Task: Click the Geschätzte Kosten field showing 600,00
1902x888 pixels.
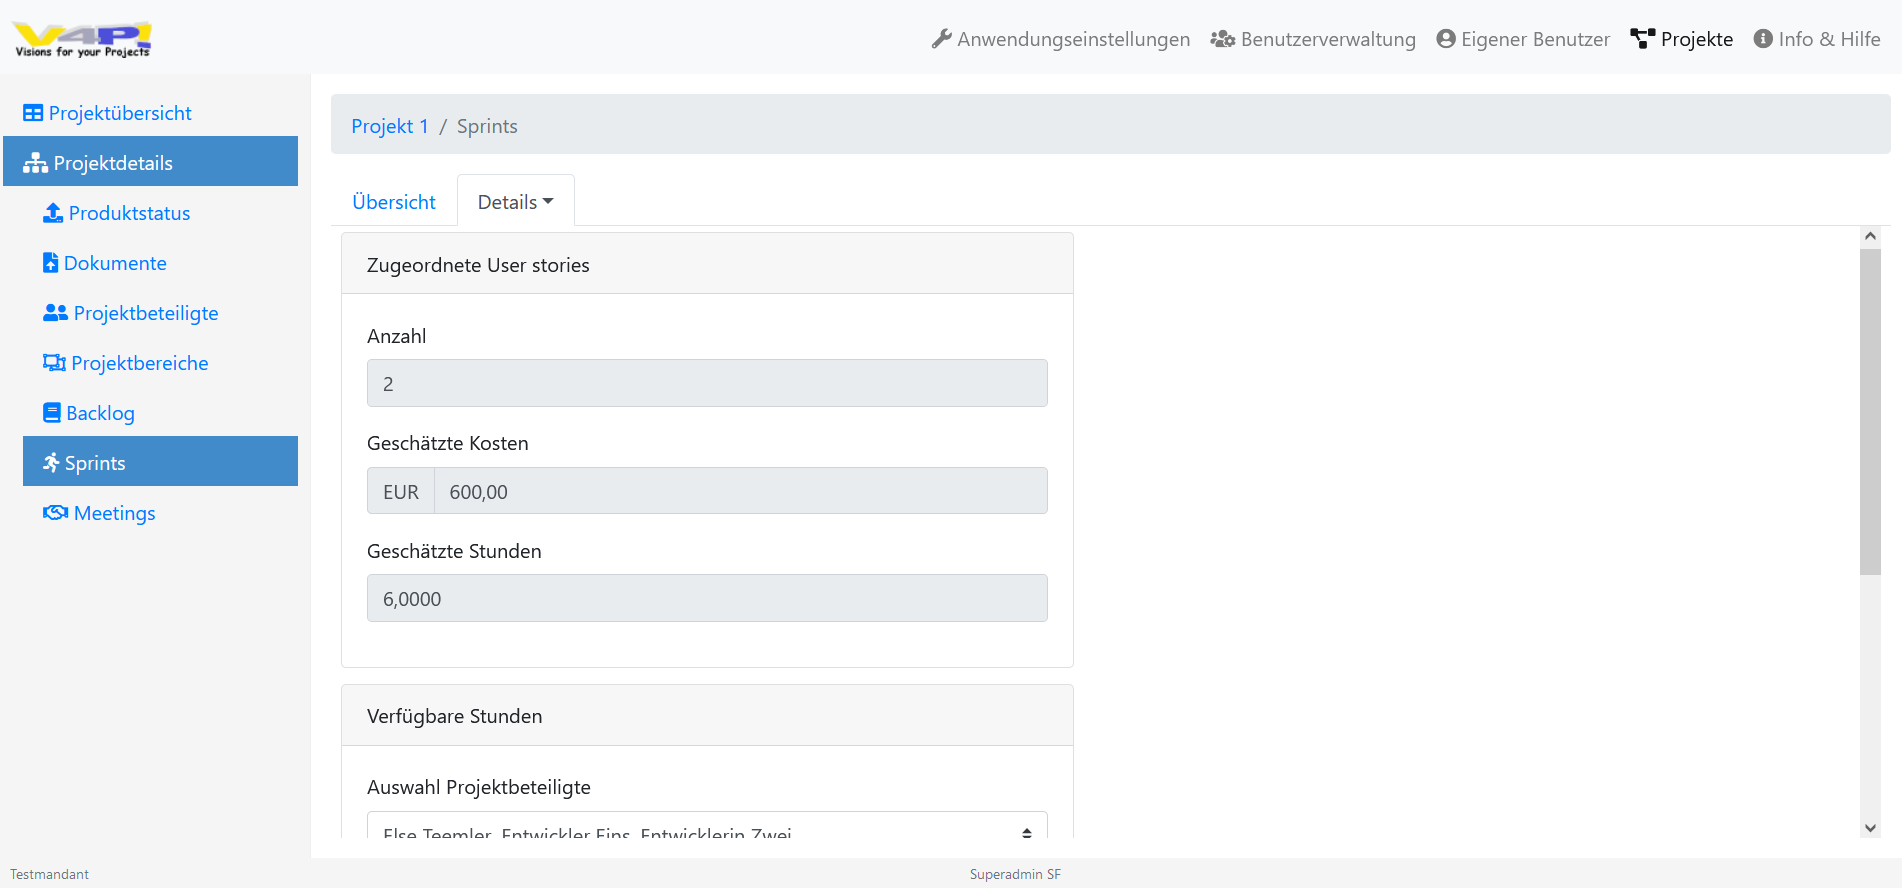Action: click(741, 491)
